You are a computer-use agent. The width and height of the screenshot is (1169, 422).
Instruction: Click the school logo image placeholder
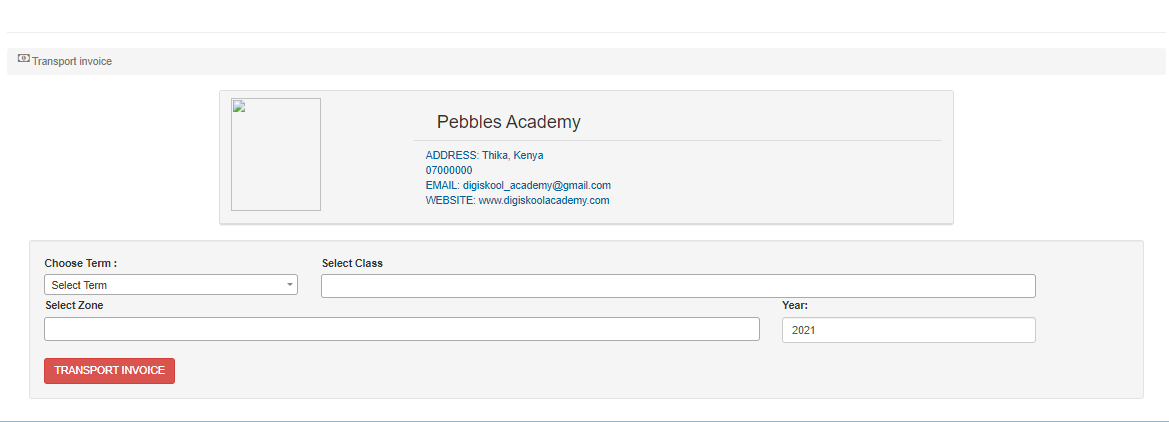(276, 154)
